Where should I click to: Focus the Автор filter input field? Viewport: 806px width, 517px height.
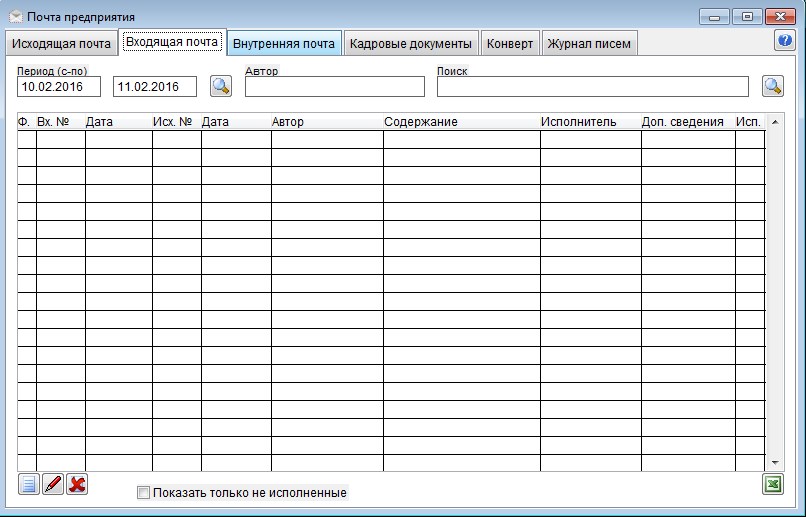(335, 86)
